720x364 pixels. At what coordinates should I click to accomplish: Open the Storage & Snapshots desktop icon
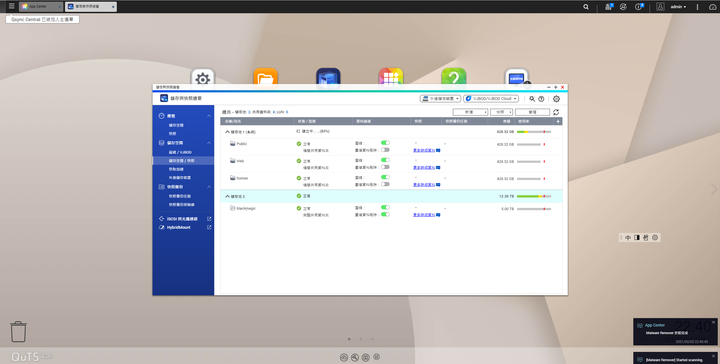pos(328,78)
